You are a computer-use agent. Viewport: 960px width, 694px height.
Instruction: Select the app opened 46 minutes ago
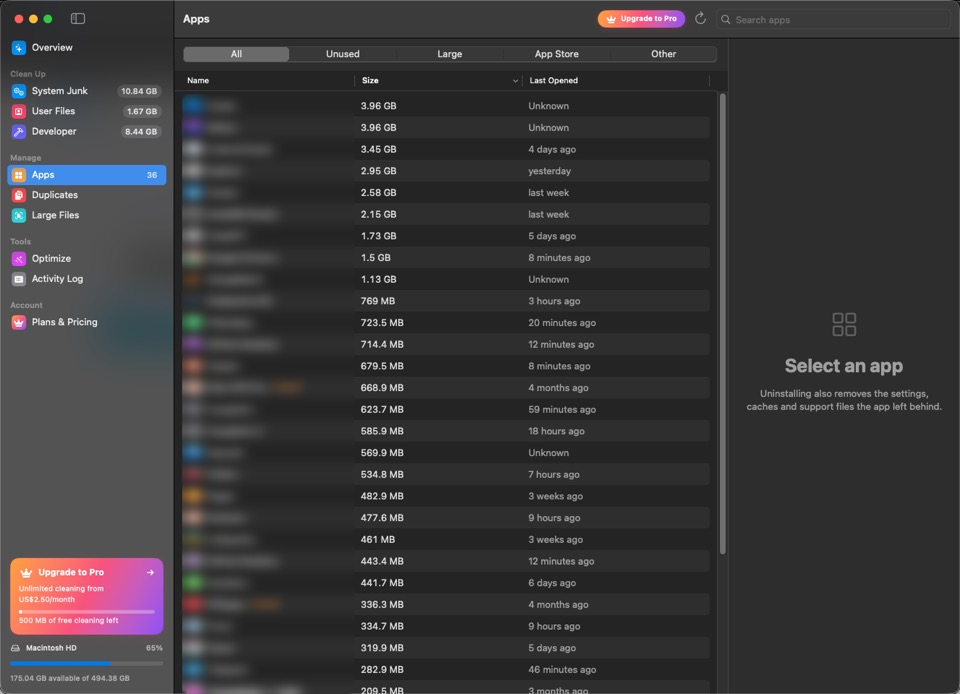point(446,670)
